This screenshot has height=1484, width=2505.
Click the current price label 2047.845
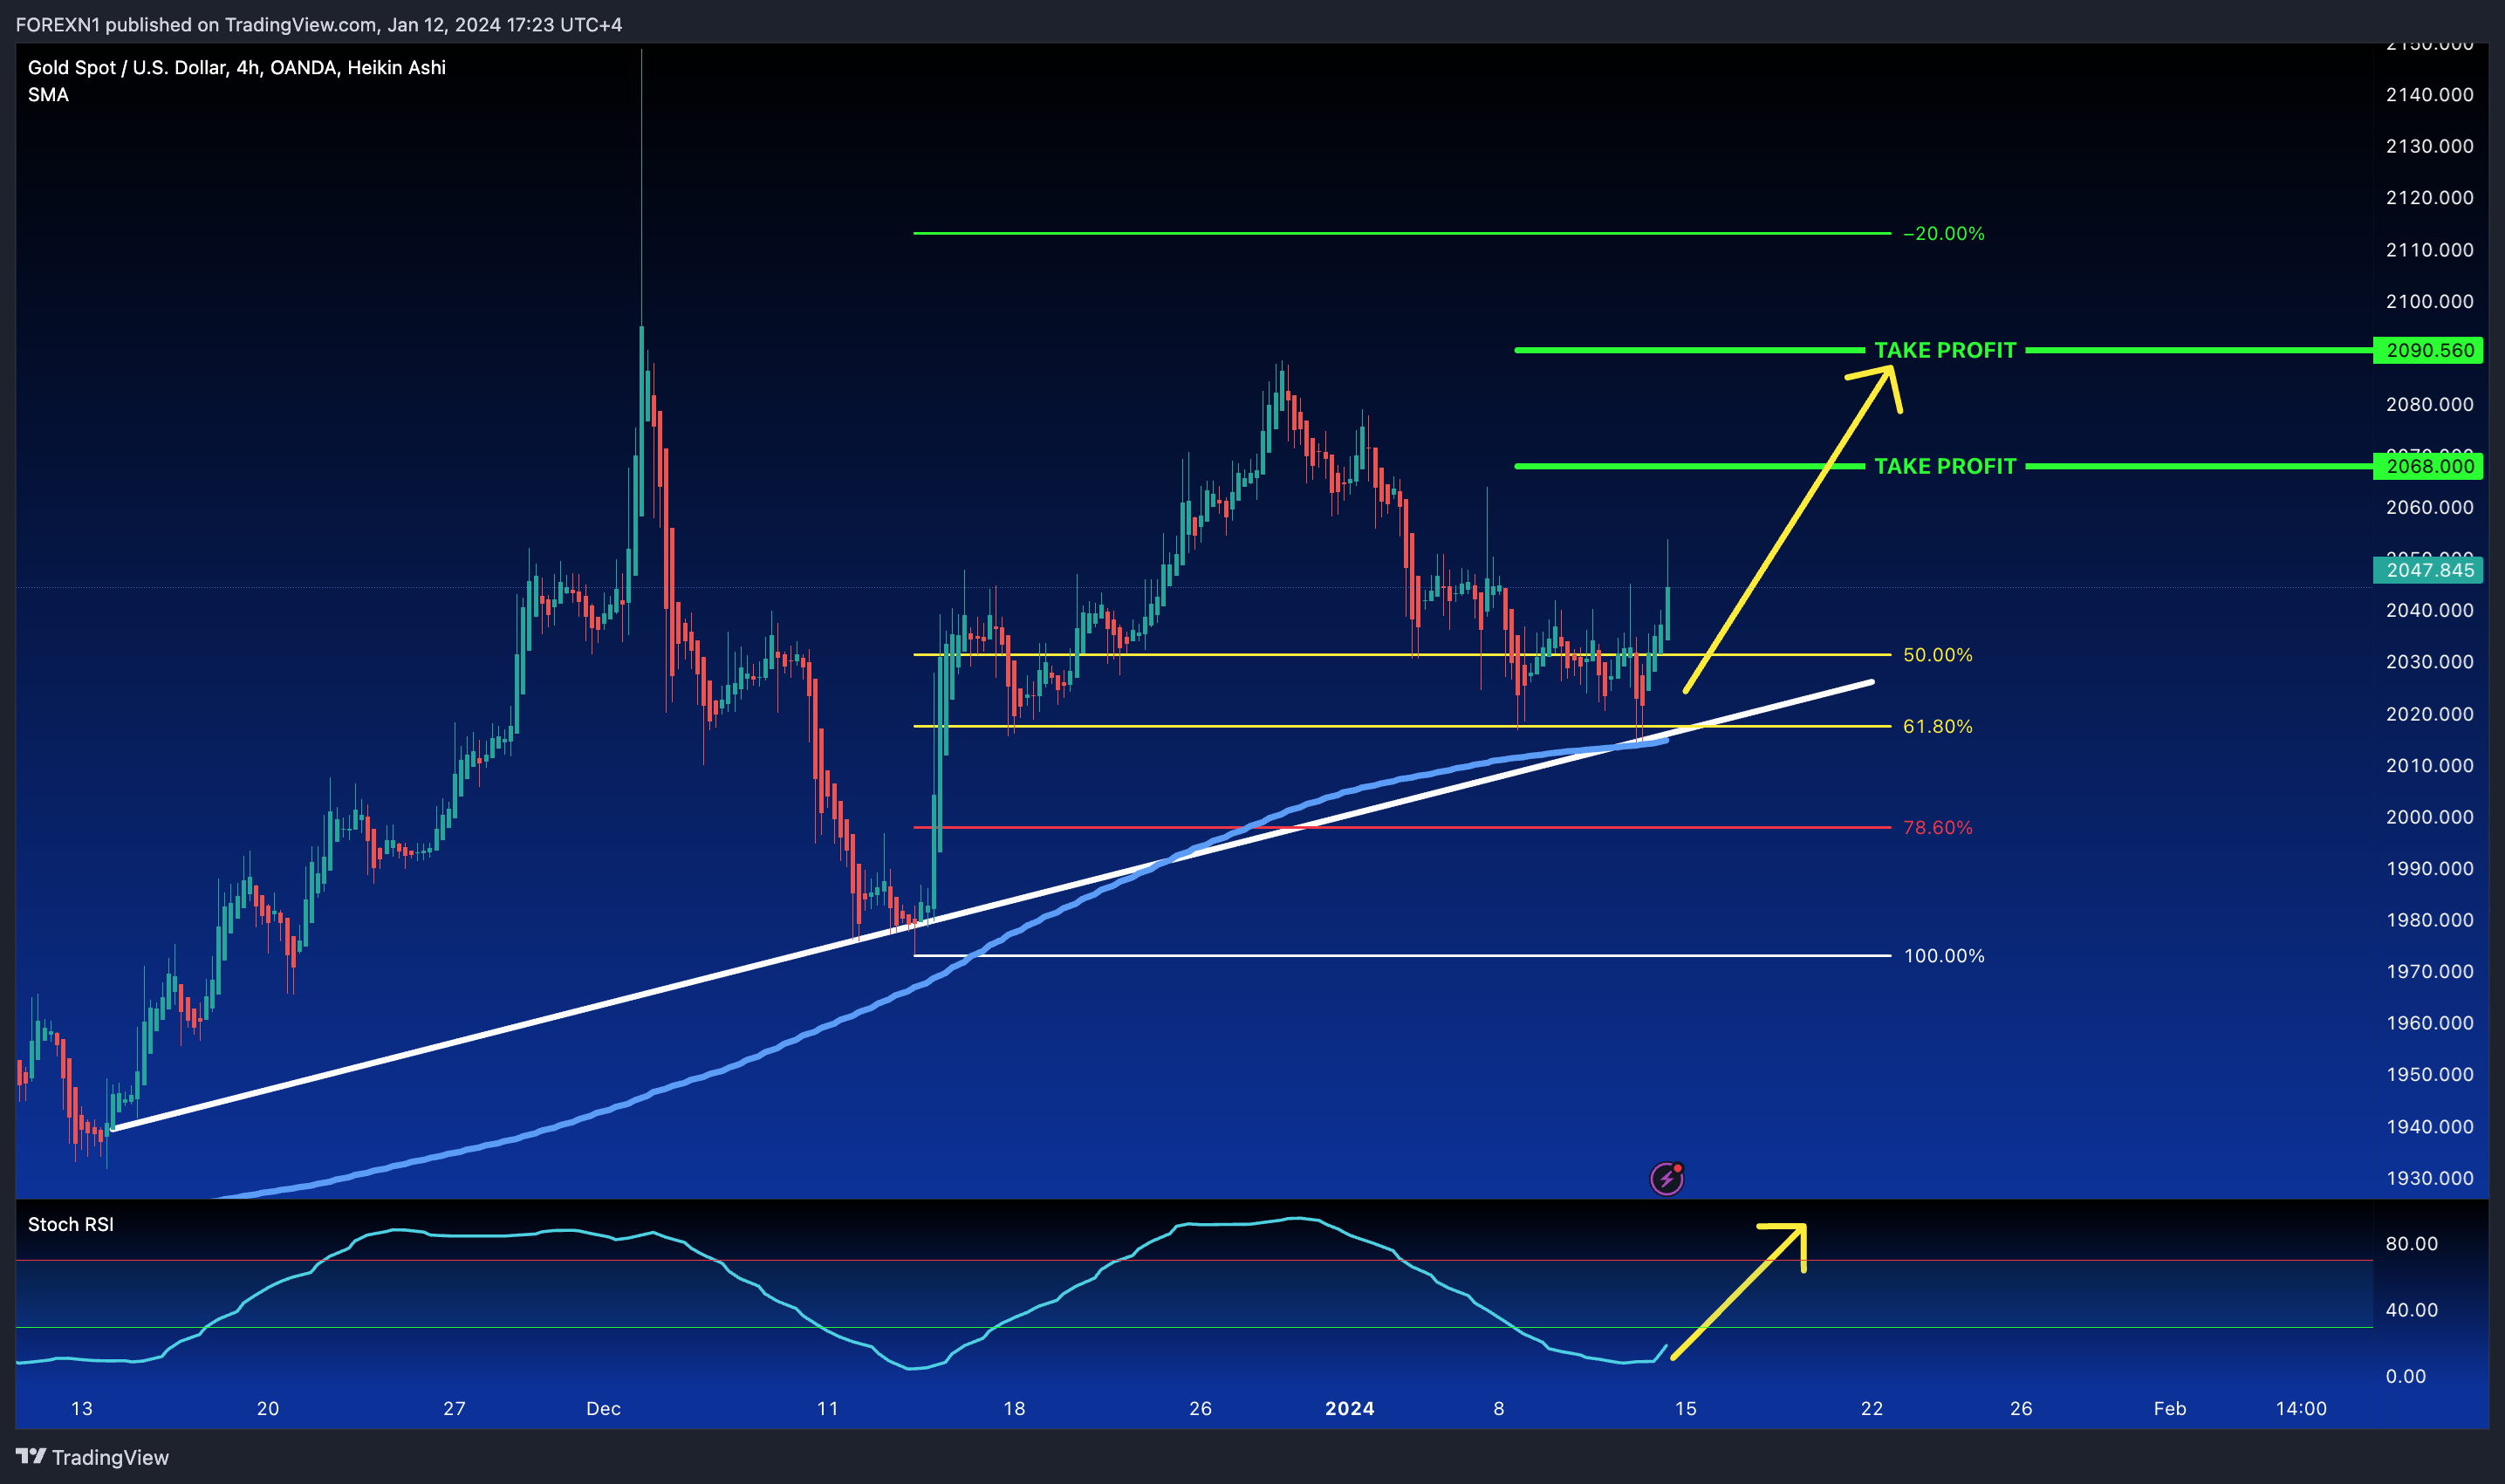click(x=2428, y=570)
